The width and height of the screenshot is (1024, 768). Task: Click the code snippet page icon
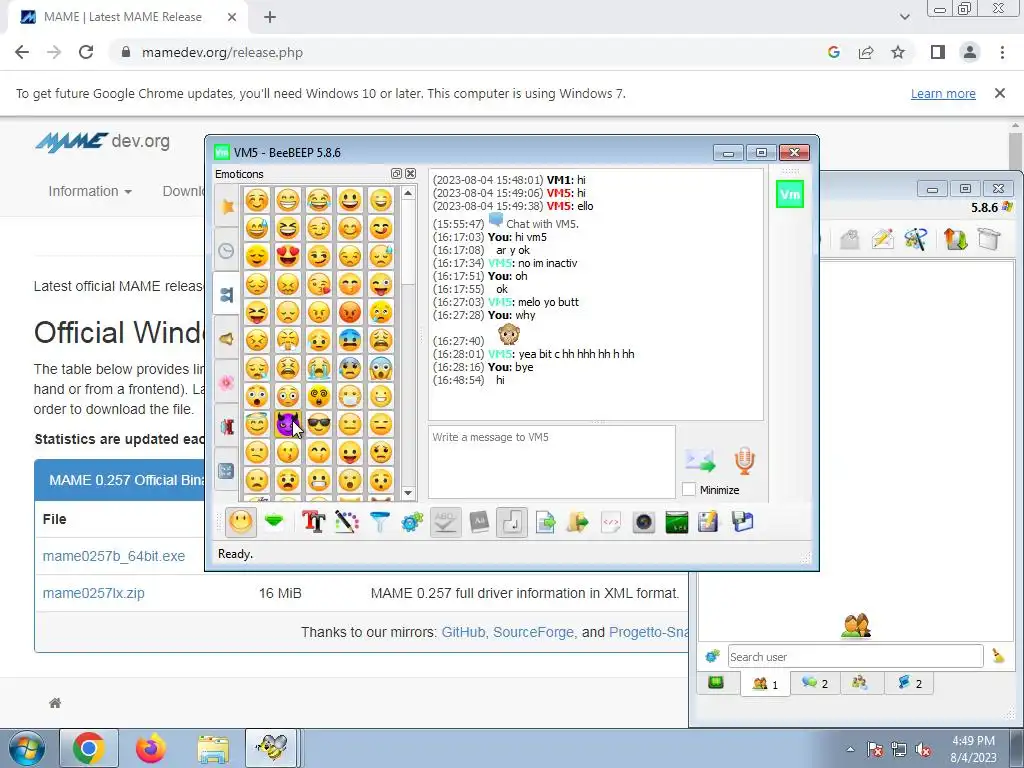pos(611,522)
